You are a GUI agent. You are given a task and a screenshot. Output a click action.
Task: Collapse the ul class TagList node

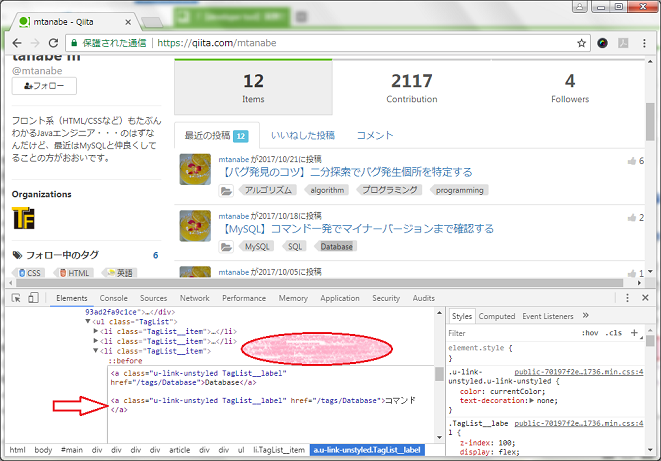pos(88,321)
